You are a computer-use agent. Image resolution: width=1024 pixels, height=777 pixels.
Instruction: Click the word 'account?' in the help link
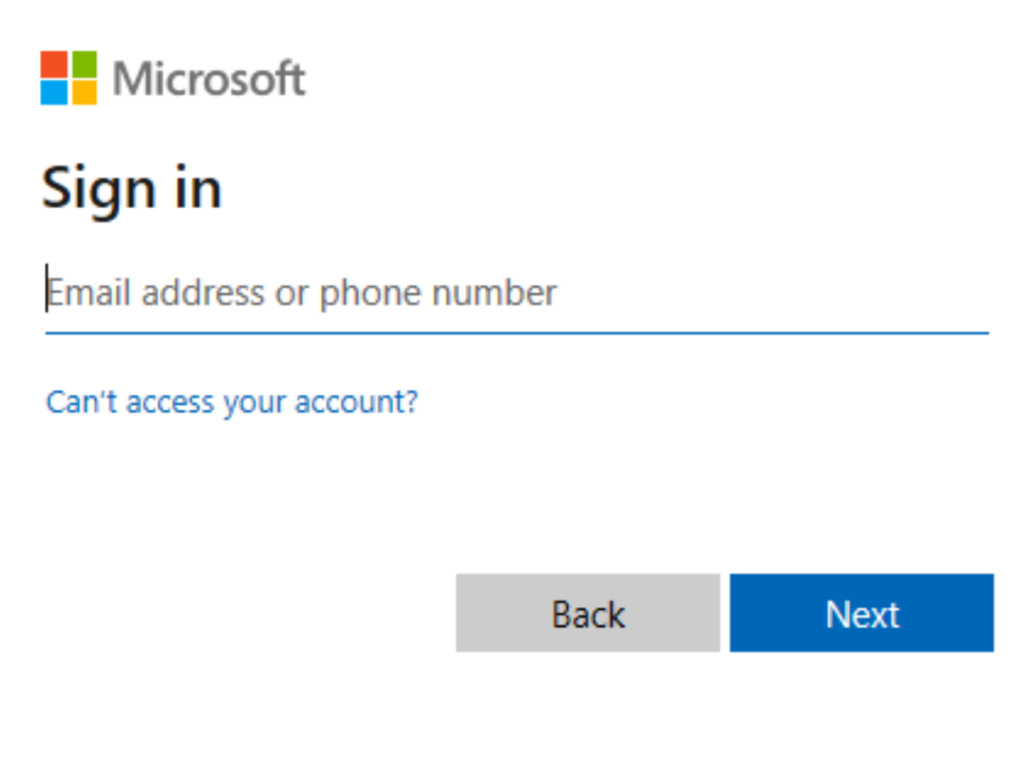coord(356,402)
